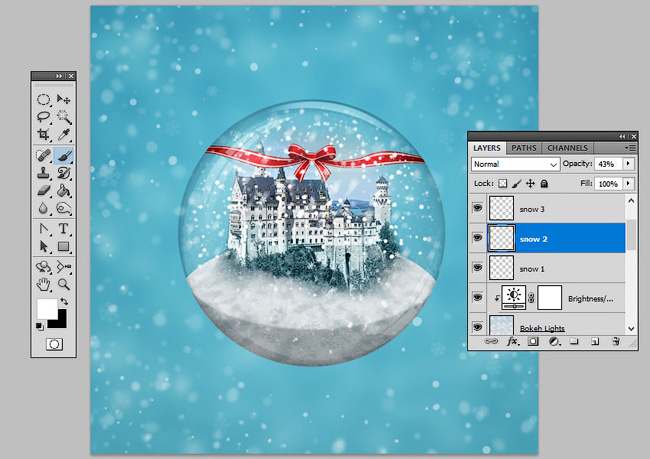Switch to the LAYERS tab

pyautogui.click(x=487, y=148)
